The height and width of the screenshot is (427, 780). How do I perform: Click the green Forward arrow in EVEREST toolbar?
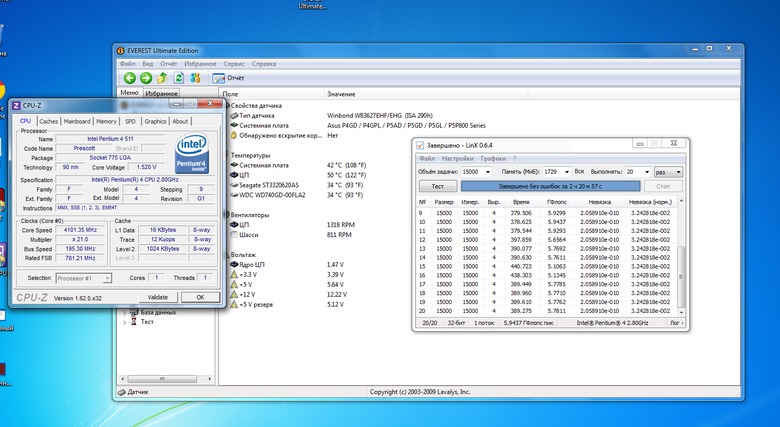(146, 77)
